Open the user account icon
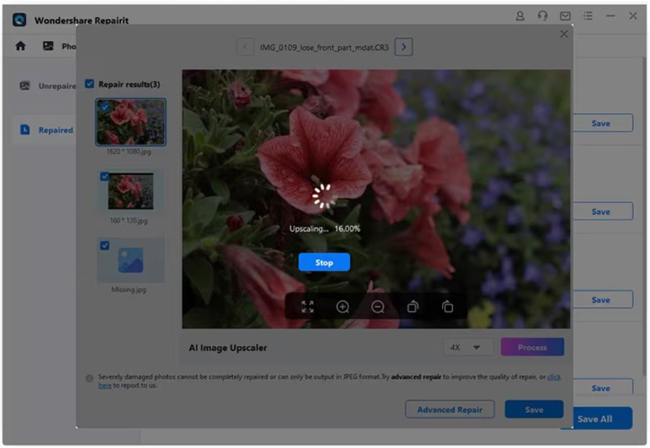The image size is (650, 448). pos(520,16)
